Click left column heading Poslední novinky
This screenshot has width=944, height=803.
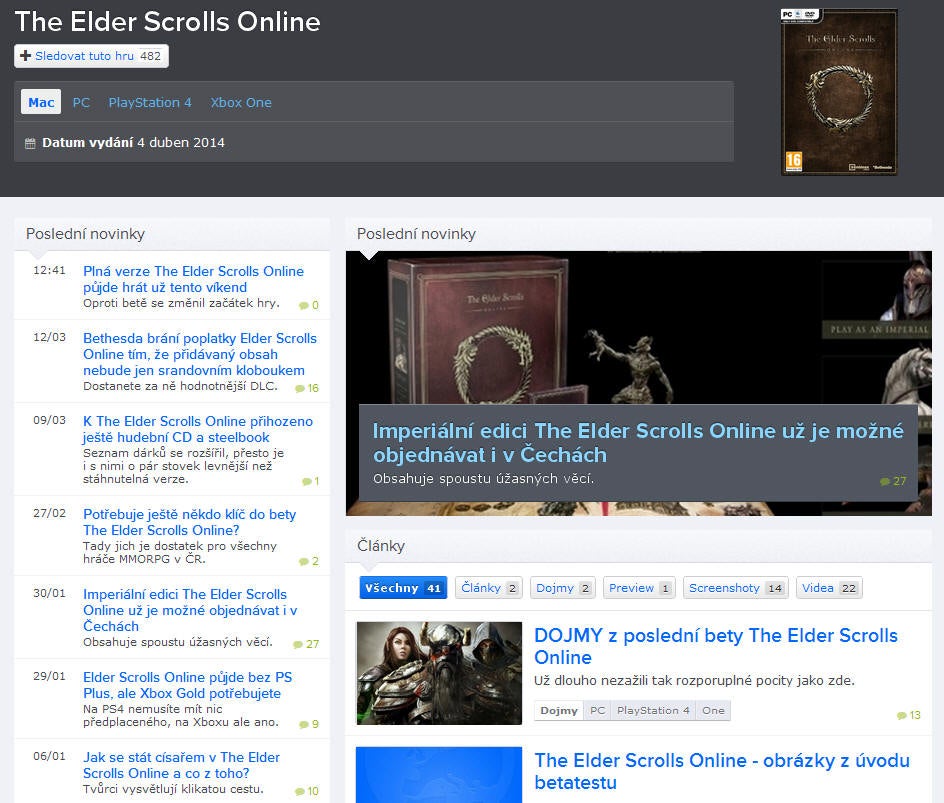click(x=85, y=234)
